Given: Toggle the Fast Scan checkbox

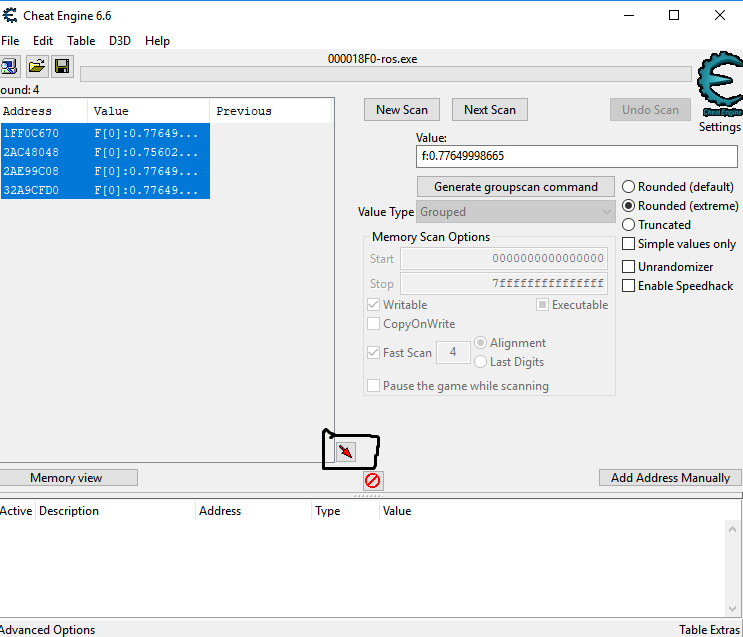Looking at the screenshot, I should (373, 353).
